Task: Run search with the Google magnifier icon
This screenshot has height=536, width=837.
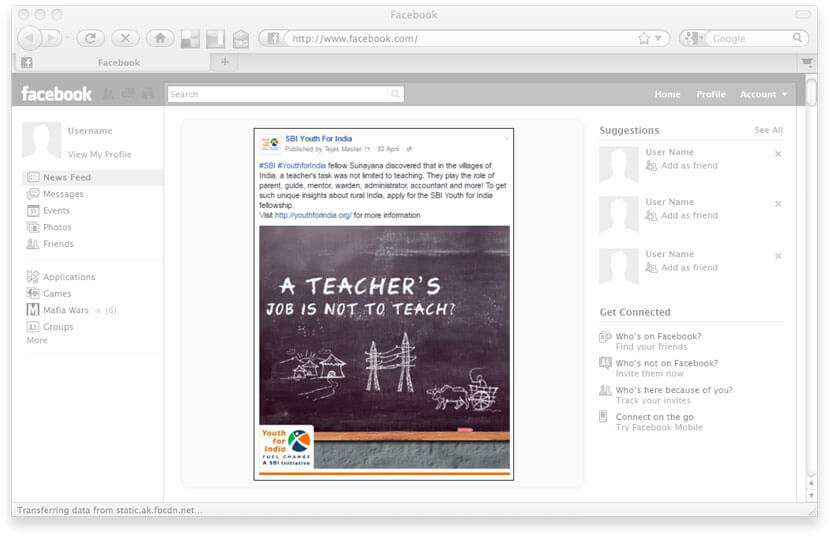Action: pos(797,38)
